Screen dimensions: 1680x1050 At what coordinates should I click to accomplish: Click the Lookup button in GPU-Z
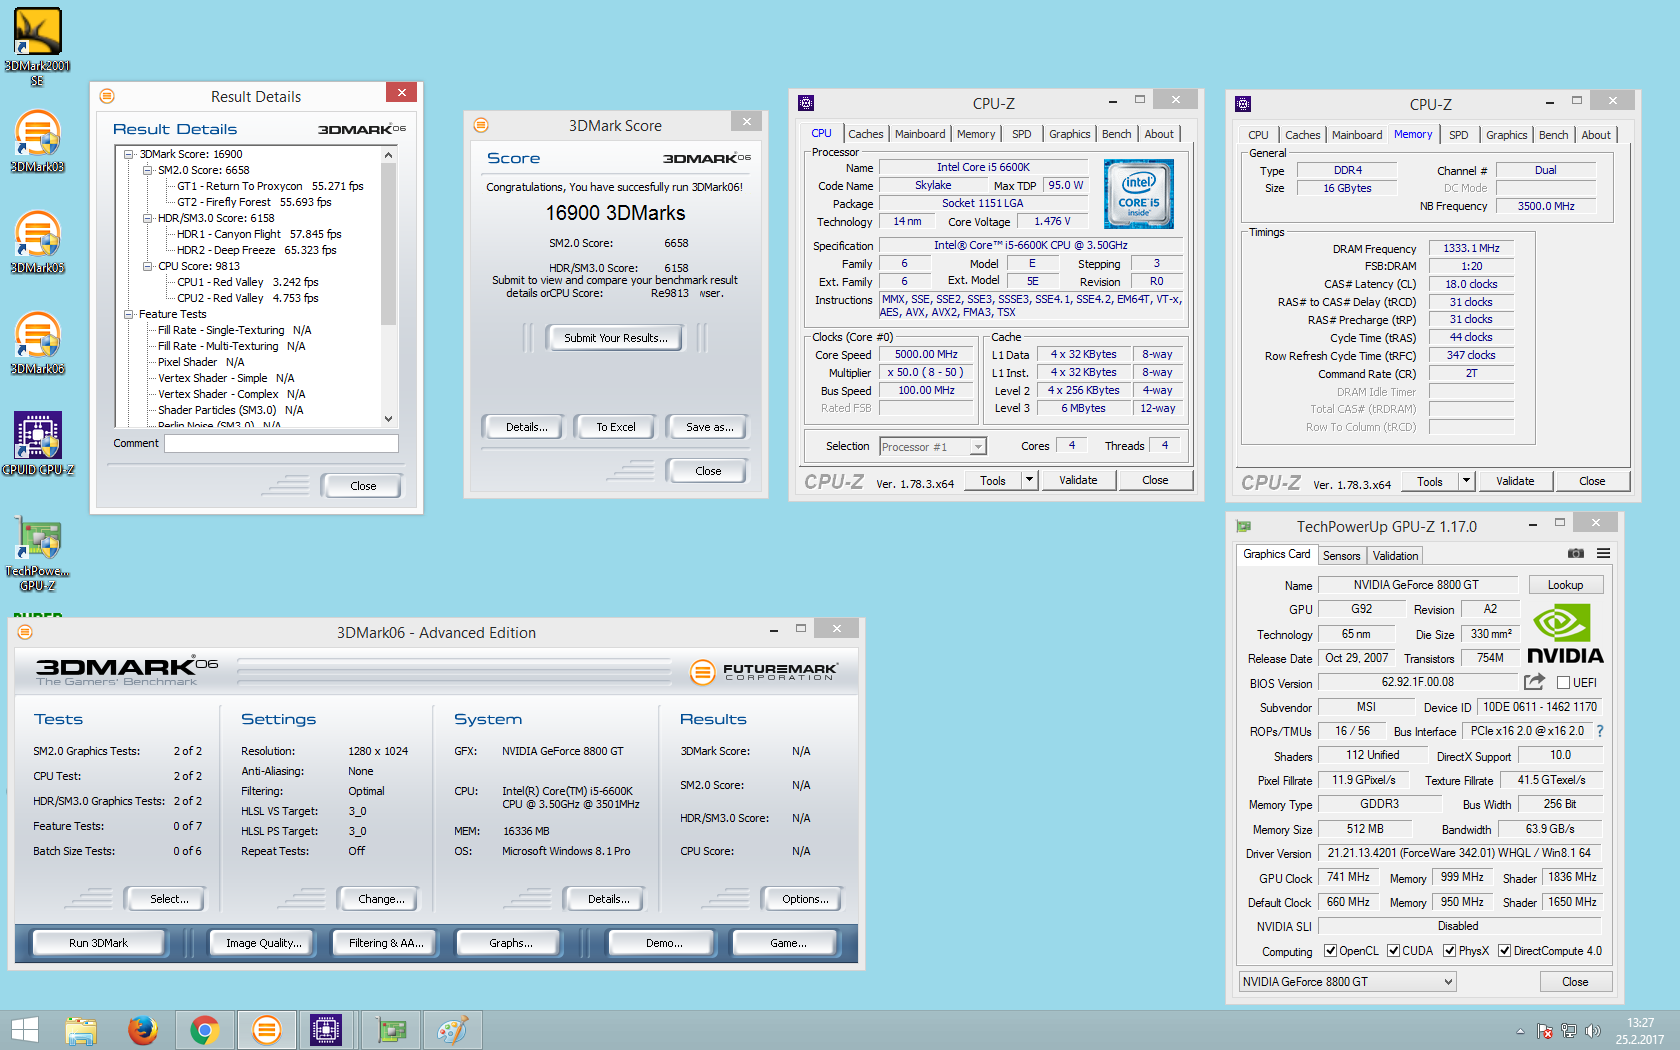tap(1565, 585)
